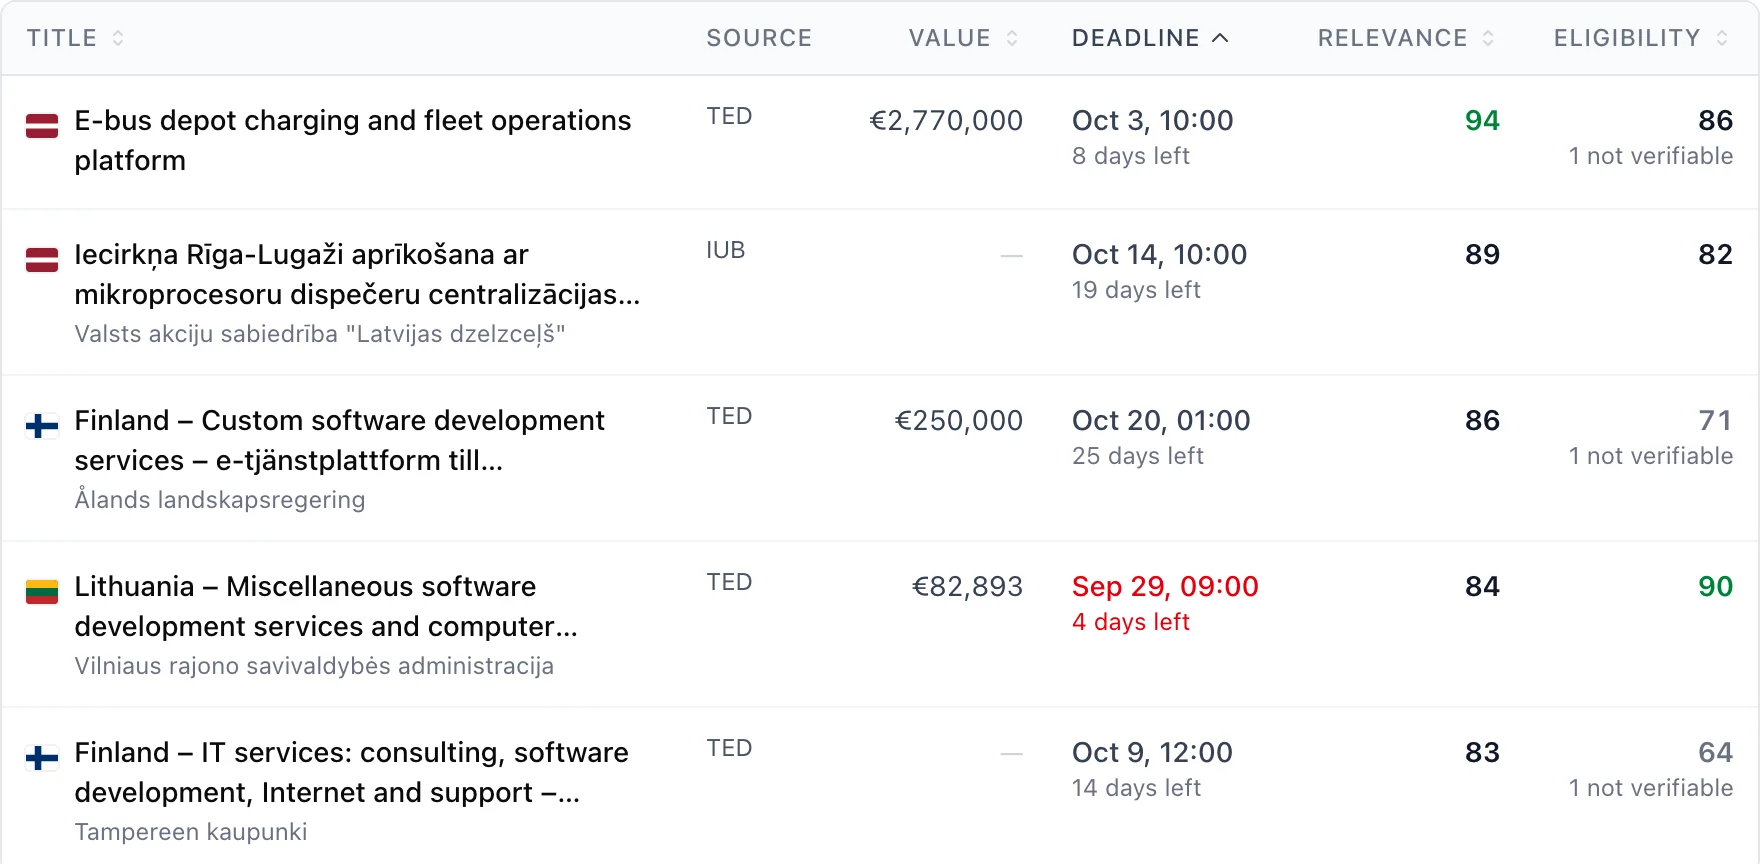Click the €250,000 value cell
This screenshot has height=864, width=1760.
958,421
